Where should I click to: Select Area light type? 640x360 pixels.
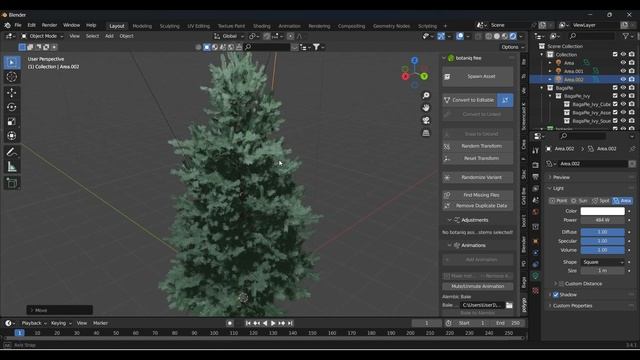(x=622, y=201)
